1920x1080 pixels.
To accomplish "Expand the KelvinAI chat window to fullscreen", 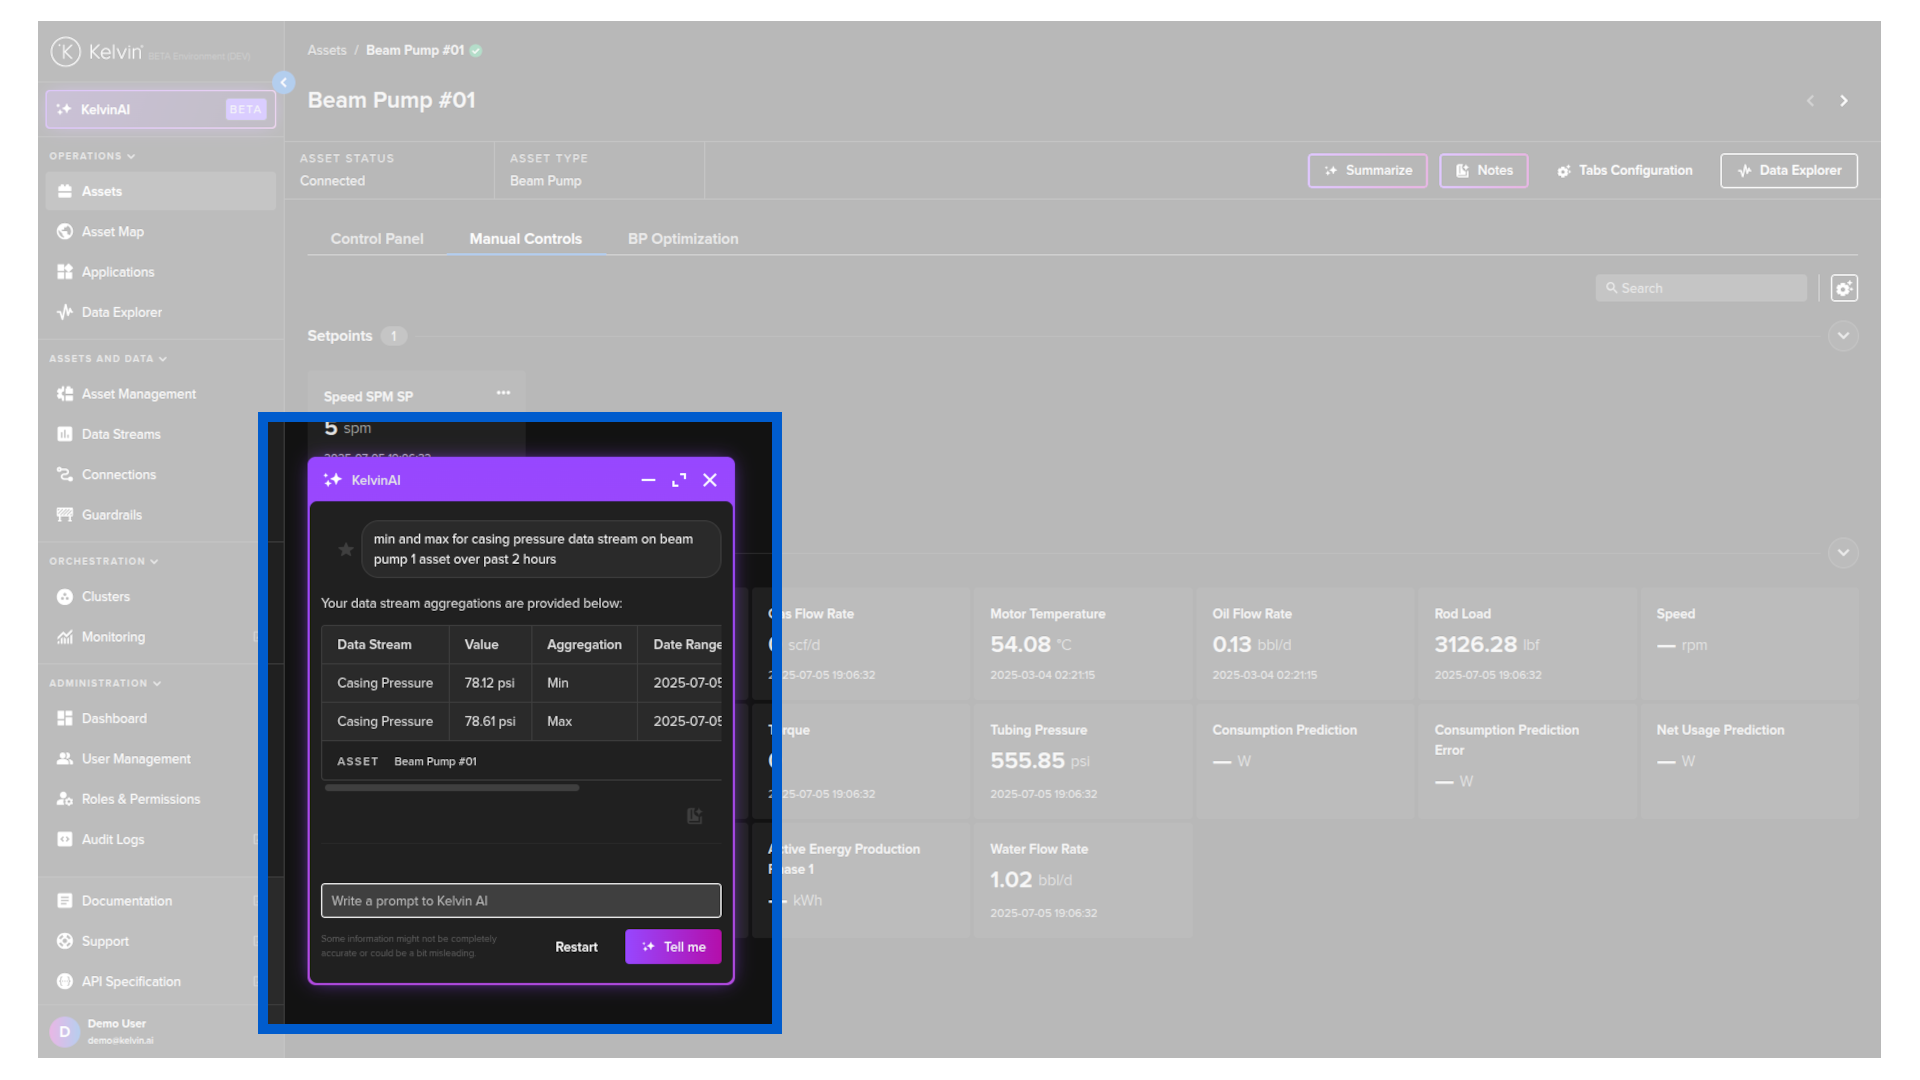I will click(x=679, y=480).
